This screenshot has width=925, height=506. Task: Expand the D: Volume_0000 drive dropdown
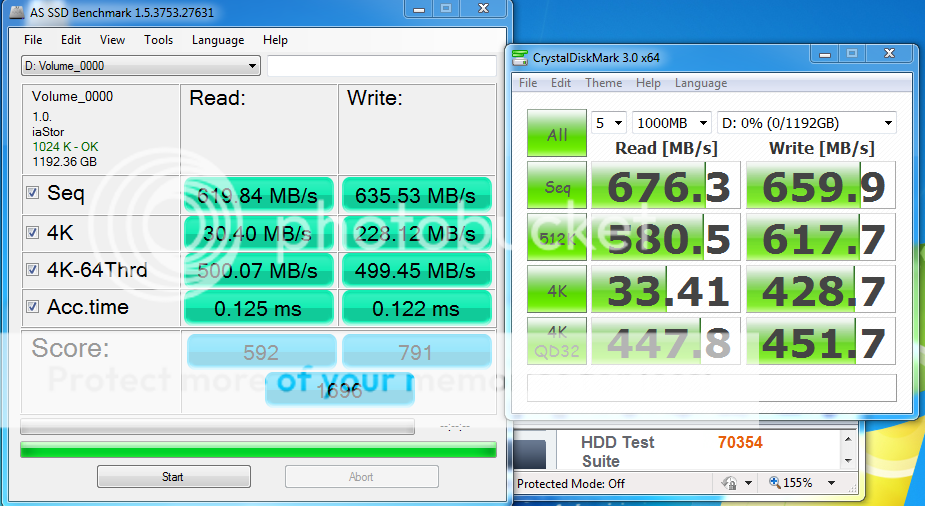point(140,65)
